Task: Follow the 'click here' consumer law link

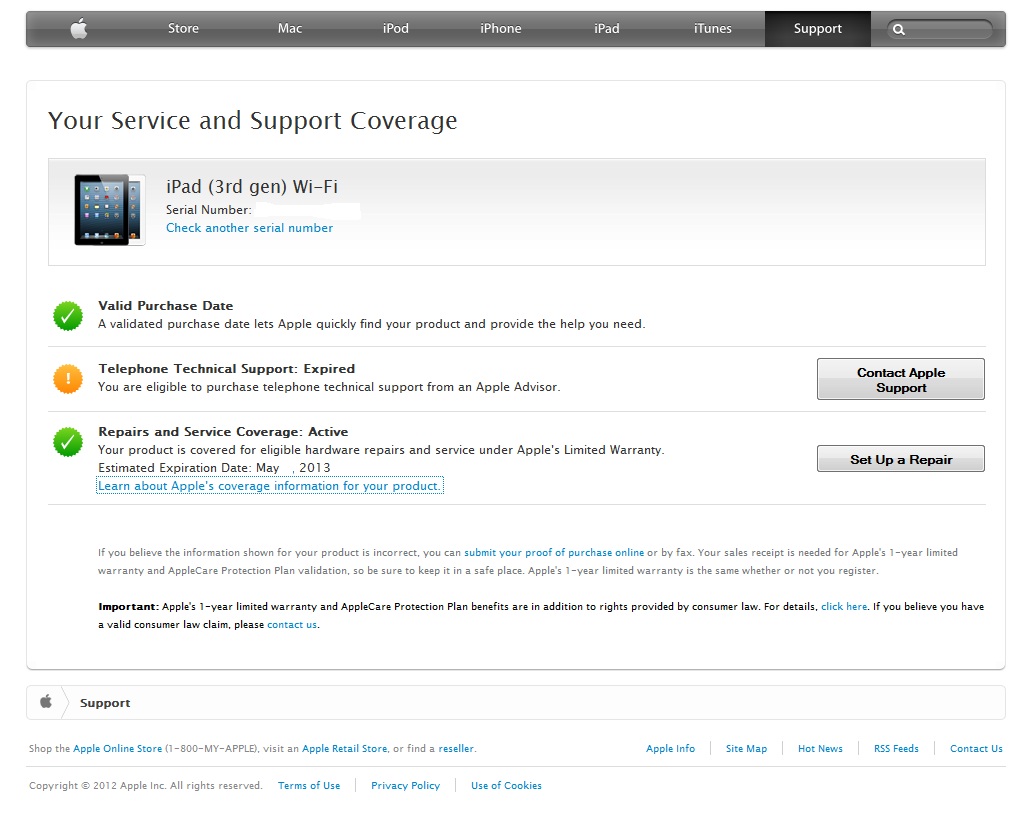Action: tap(844, 606)
